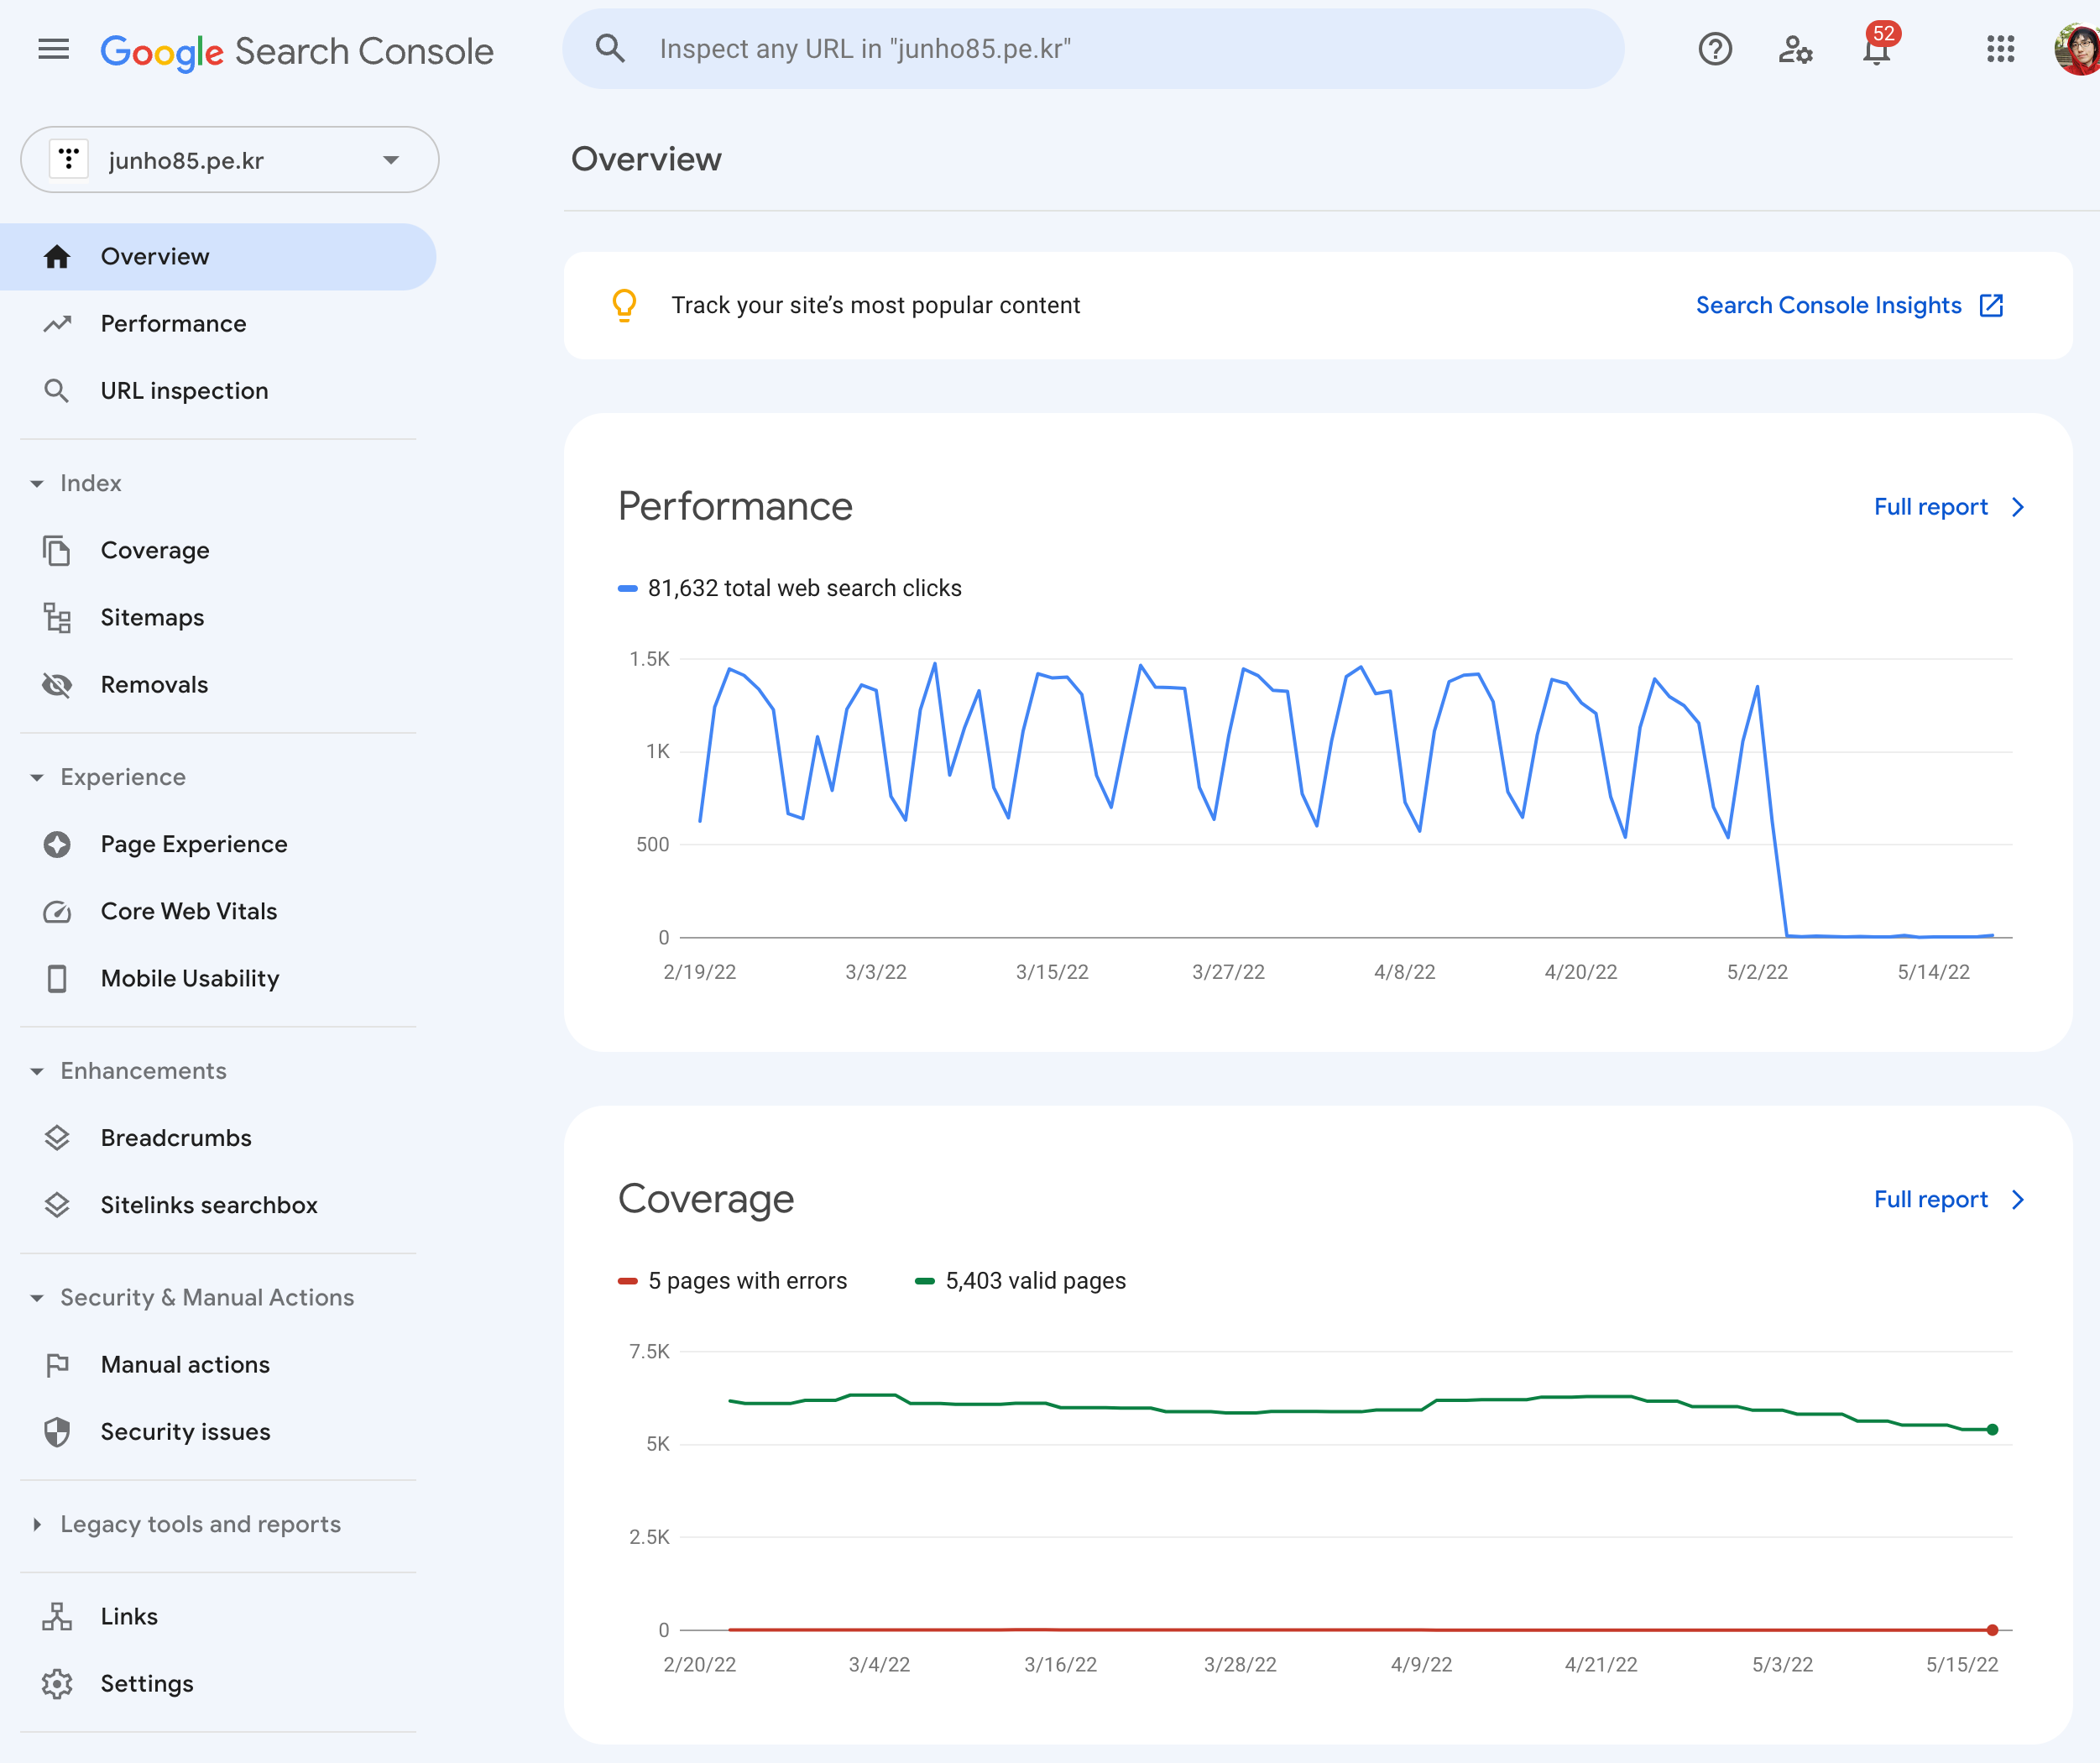This screenshot has height=1763, width=2100.
Task: Click the Help question mark icon
Action: pyautogui.click(x=1714, y=49)
